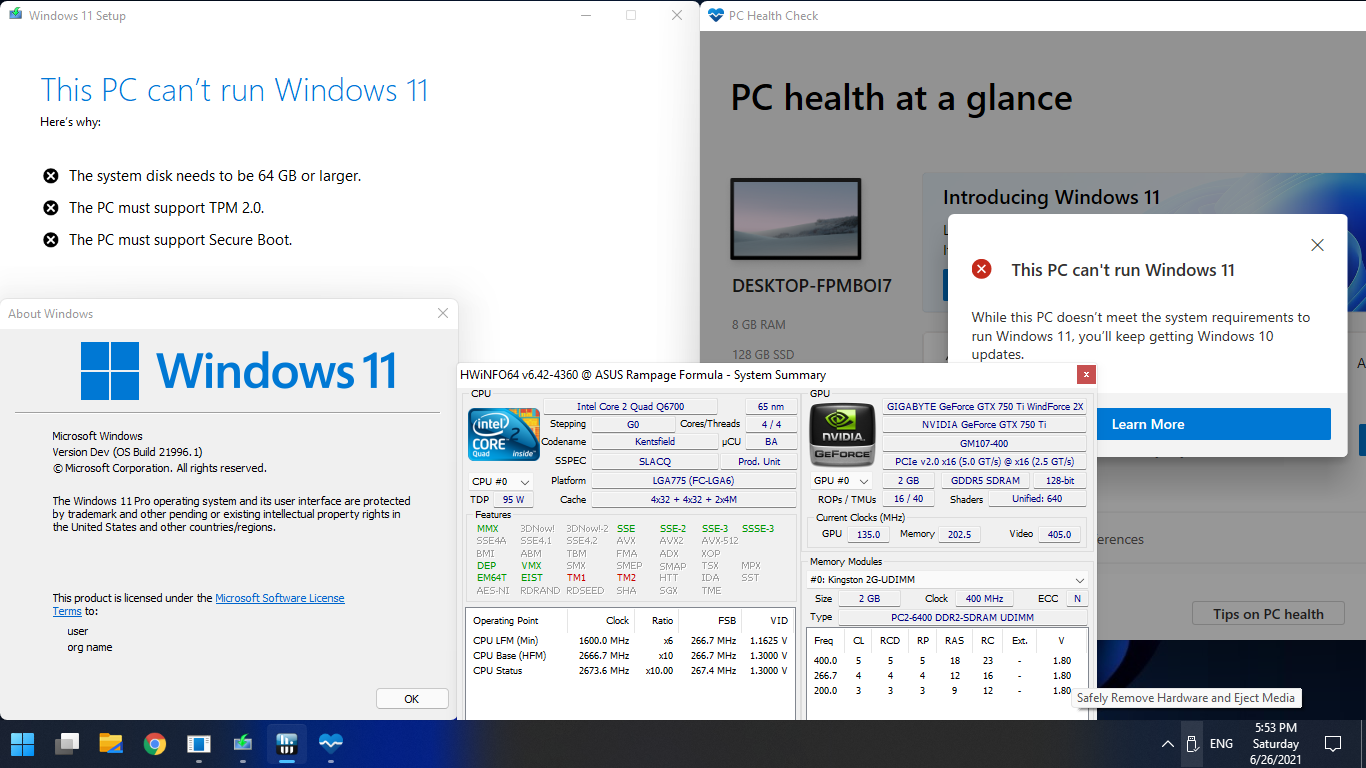
Task: Open the Start menu on the taskbar
Action: click(22, 744)
